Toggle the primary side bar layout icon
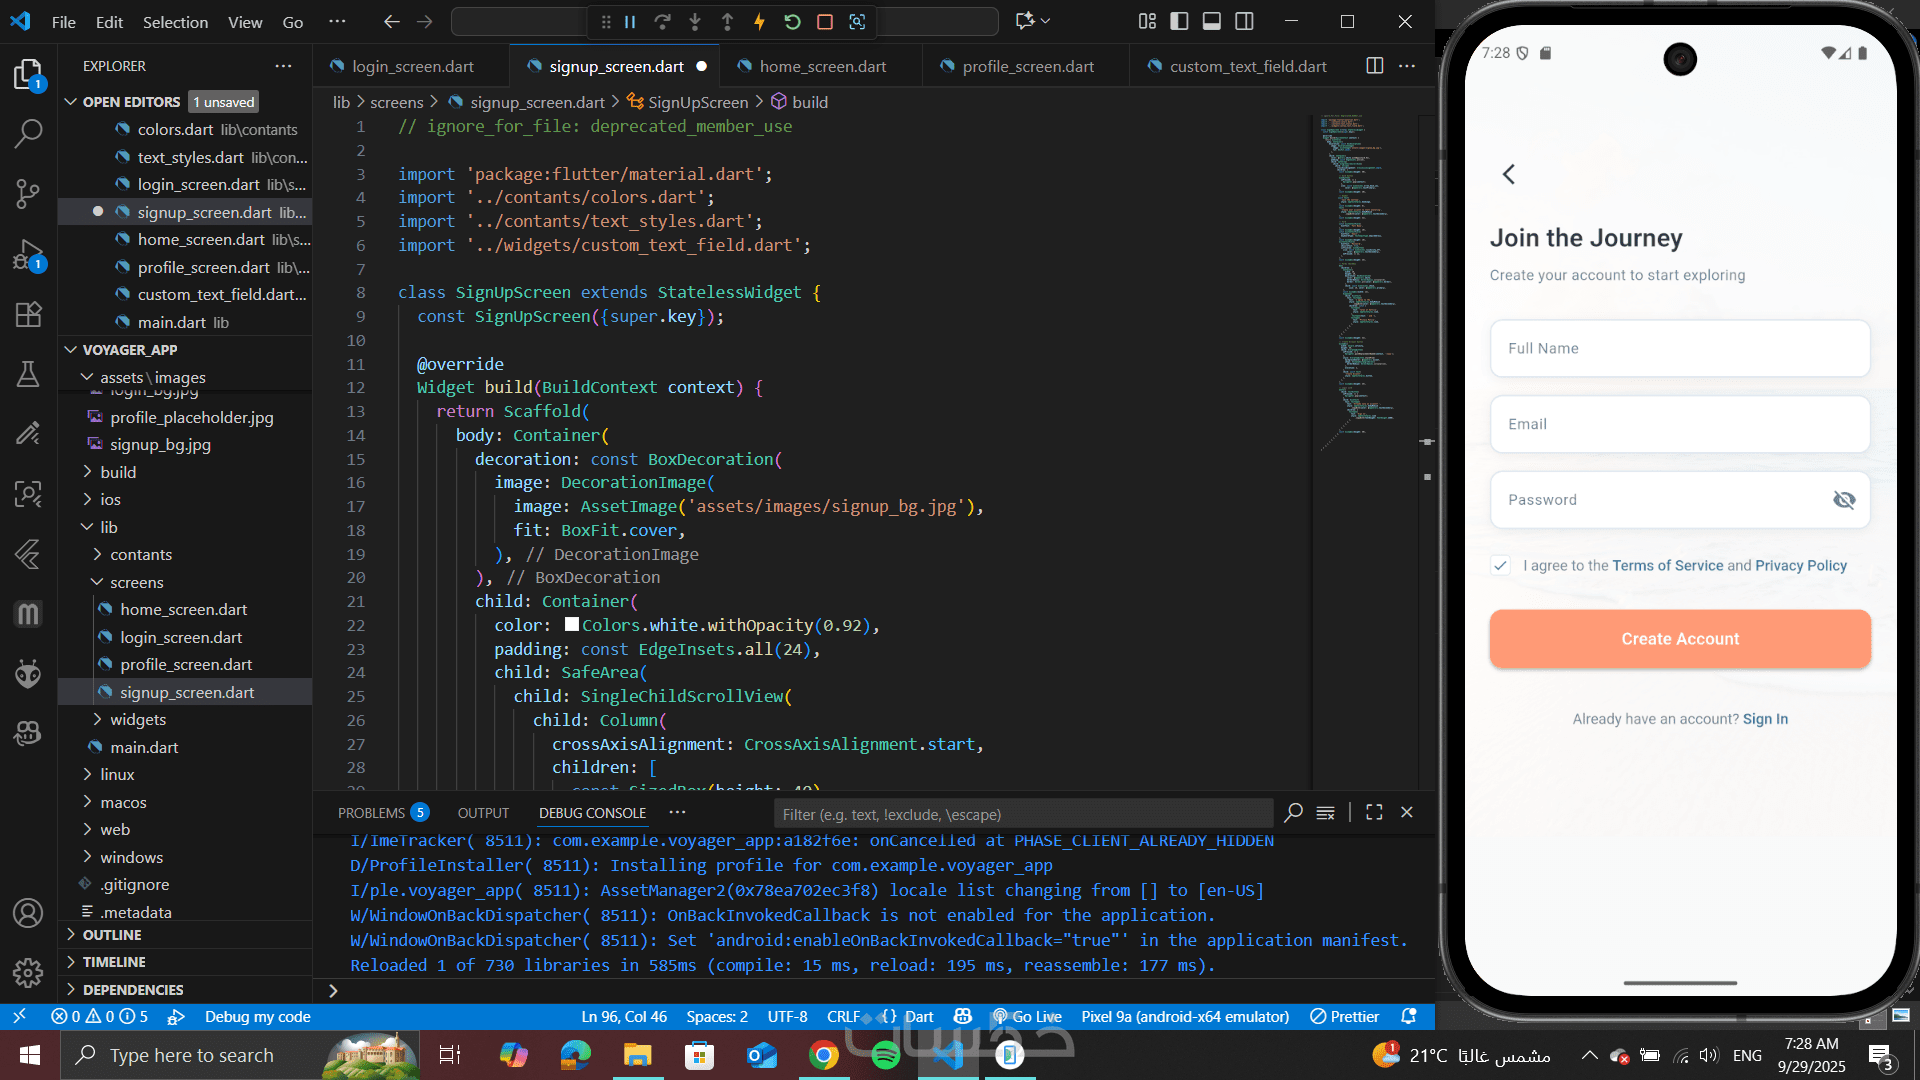 1179,21
